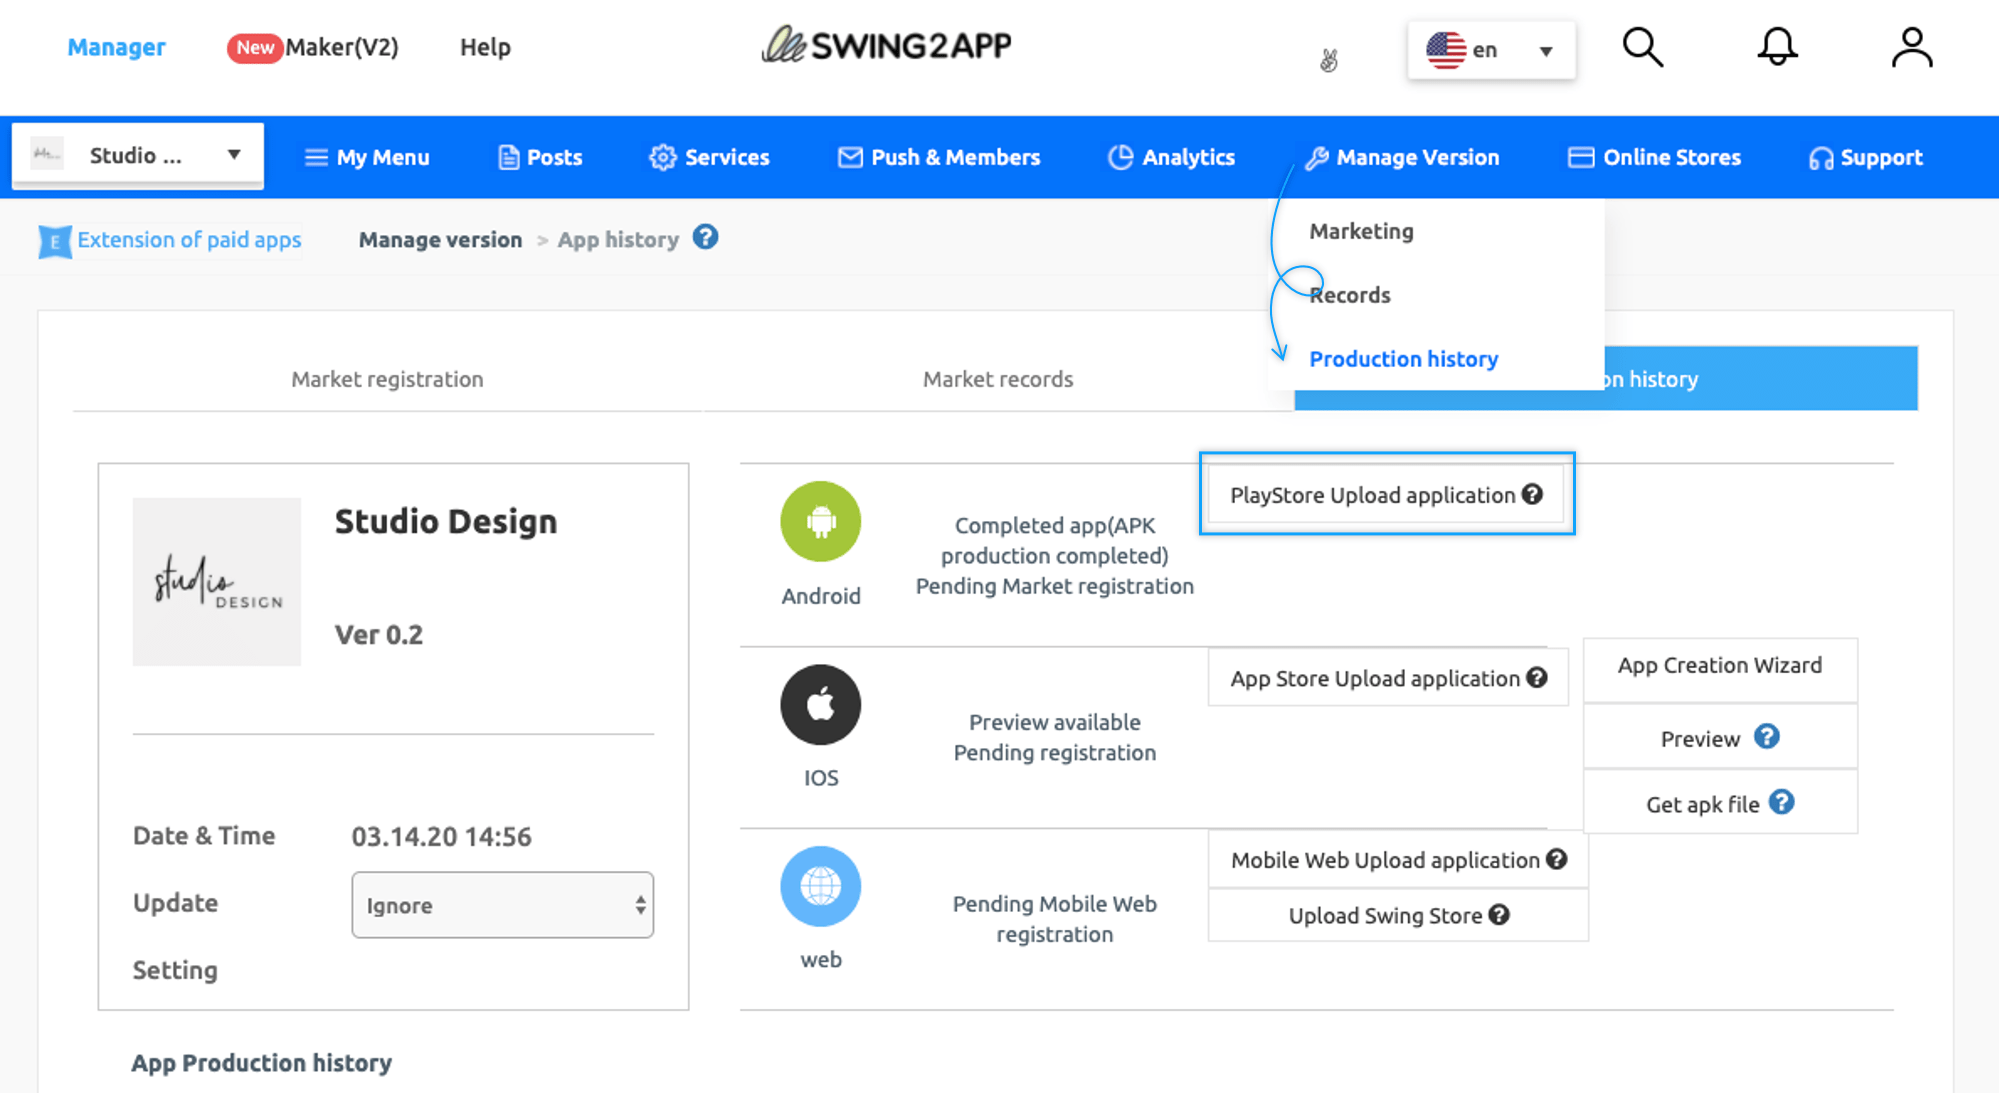
Task: Click the black Apple iOS platform icon
Action: [820, 704]
